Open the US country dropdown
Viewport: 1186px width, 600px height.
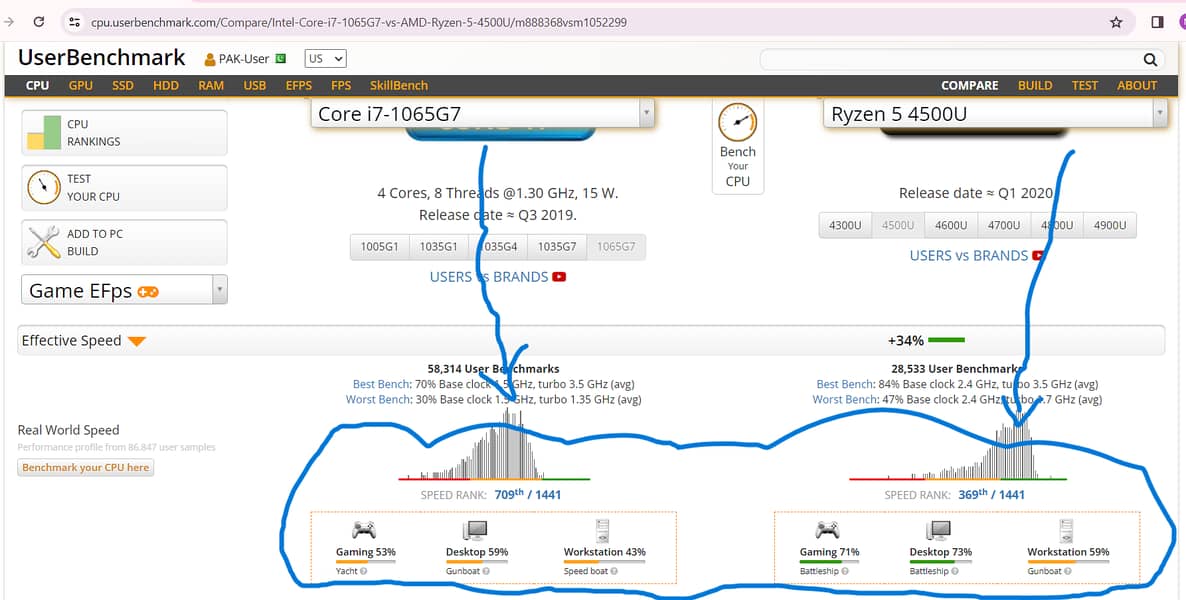(325, 59)
